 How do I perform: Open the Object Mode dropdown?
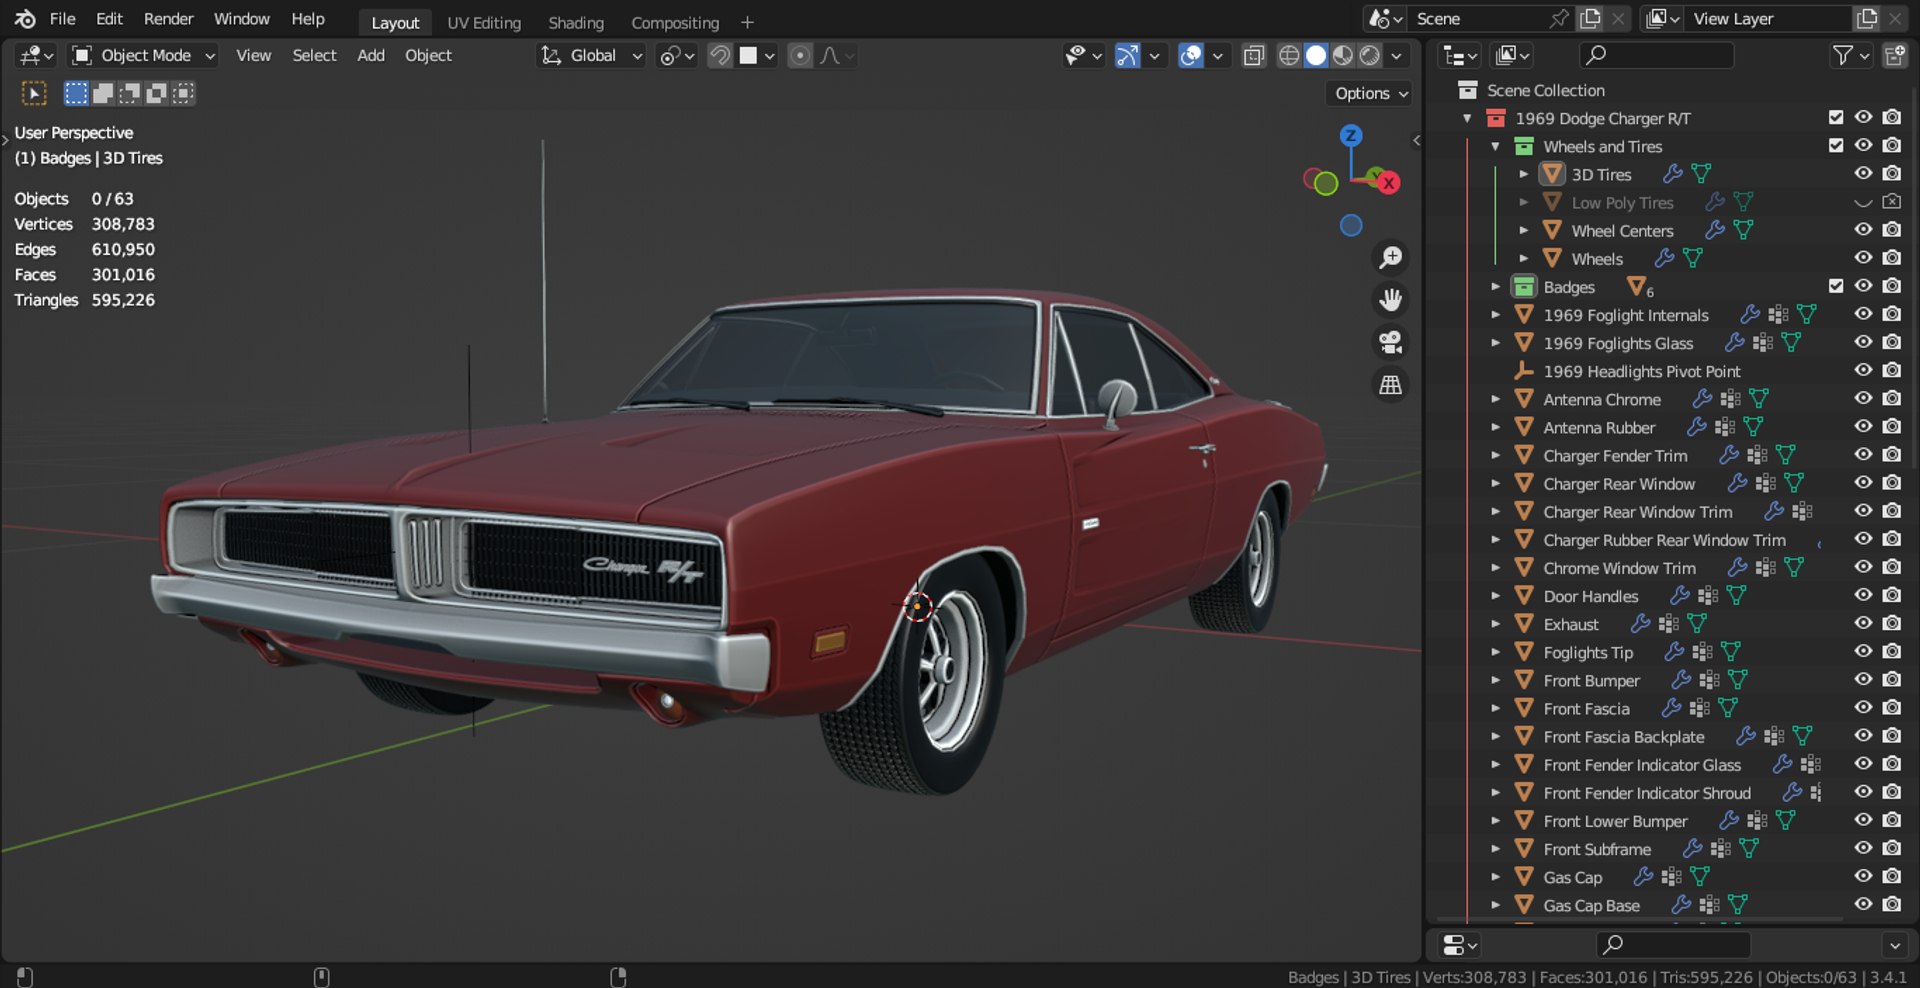(144, 56)
